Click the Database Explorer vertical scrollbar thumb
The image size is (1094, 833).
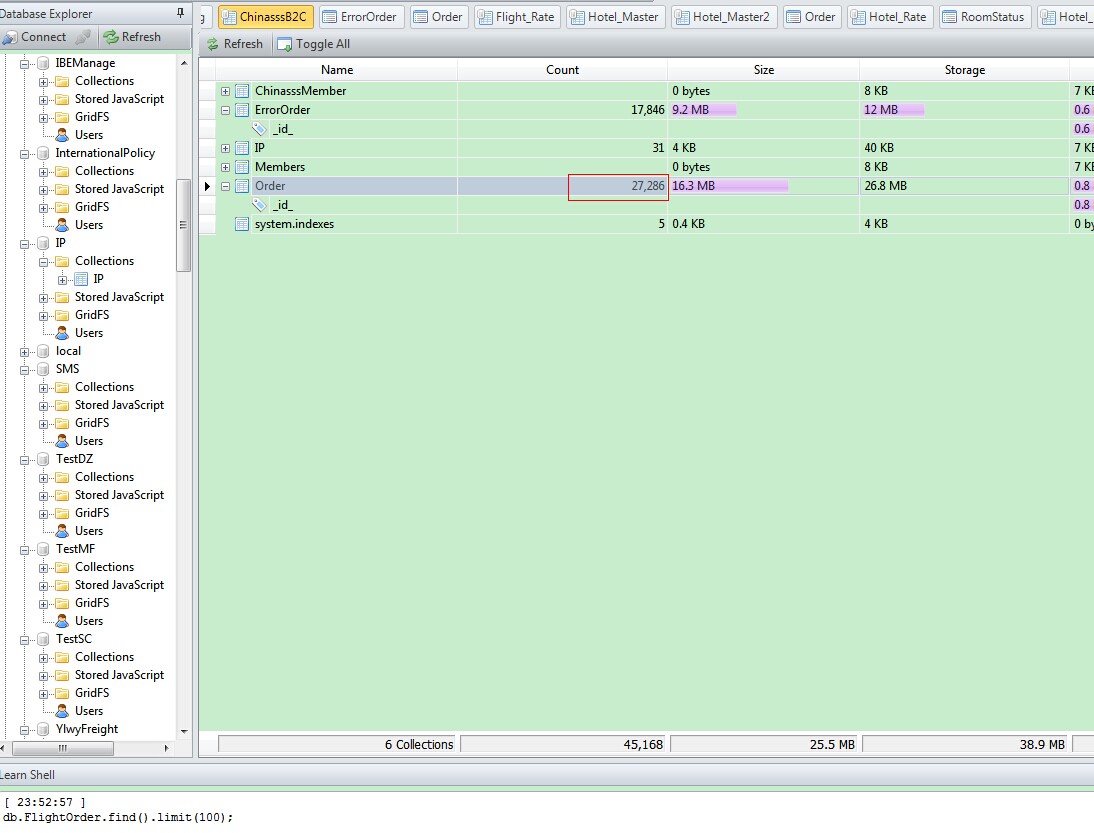tap(183, 225)
